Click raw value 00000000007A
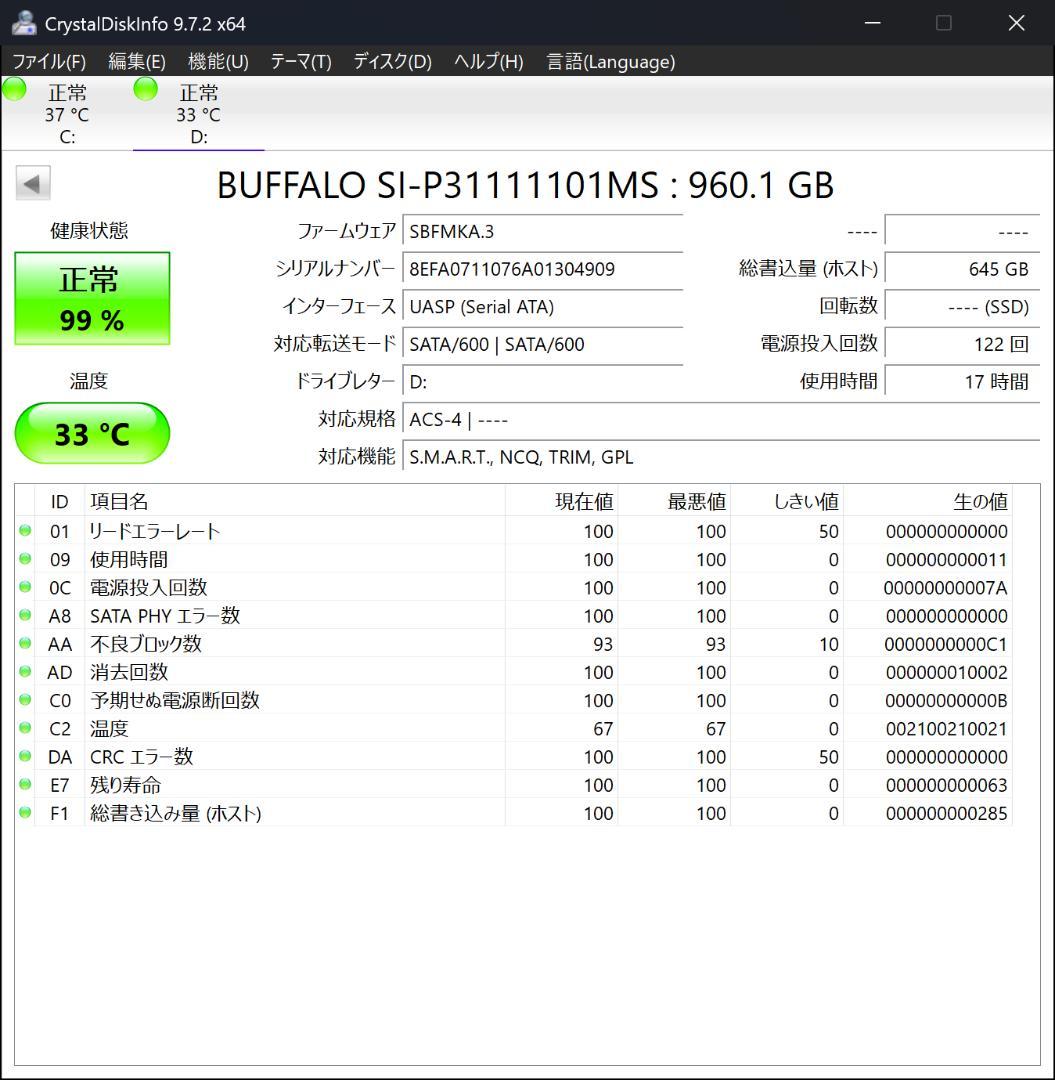The image size is (1055, 1080). [x=946, y=588]
